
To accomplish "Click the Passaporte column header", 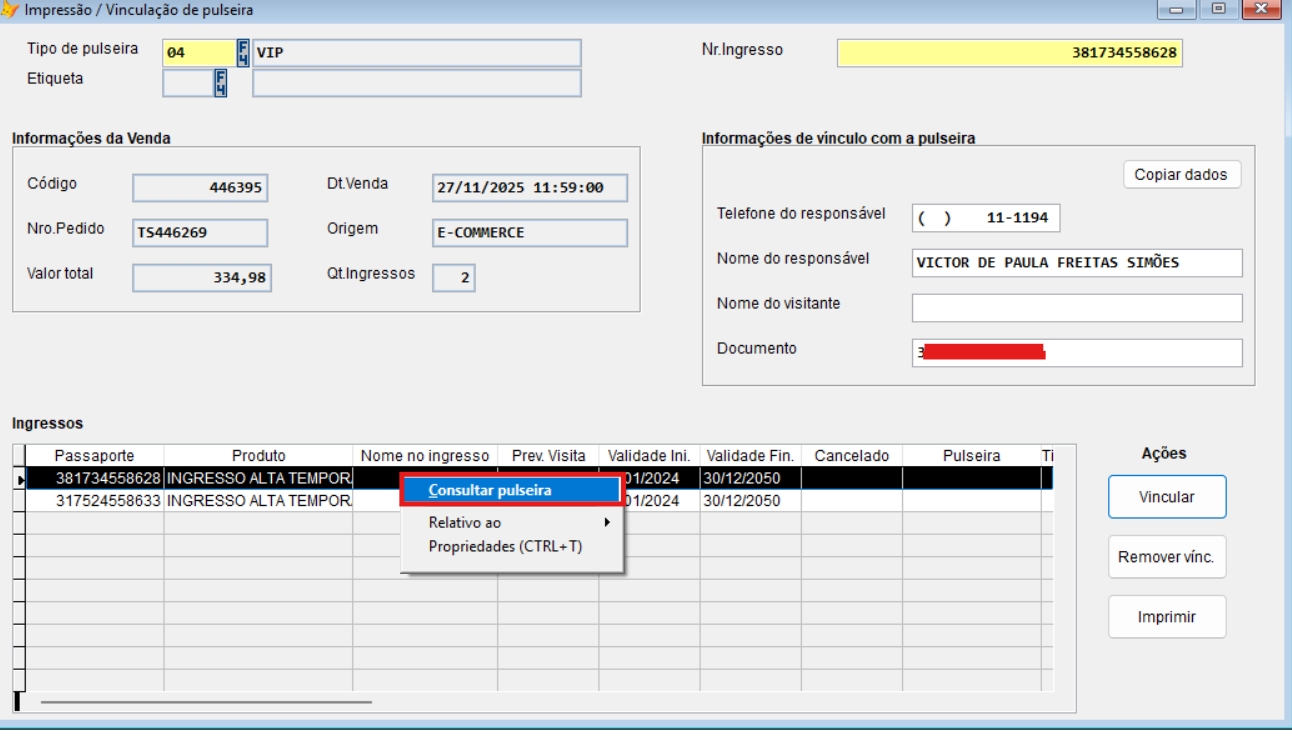I will tap(94, 456).
